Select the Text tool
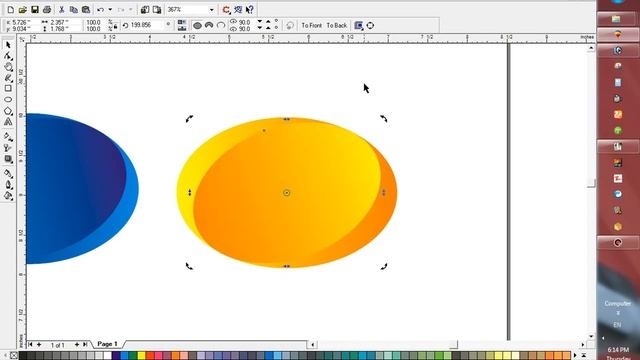 click(8, 122)
